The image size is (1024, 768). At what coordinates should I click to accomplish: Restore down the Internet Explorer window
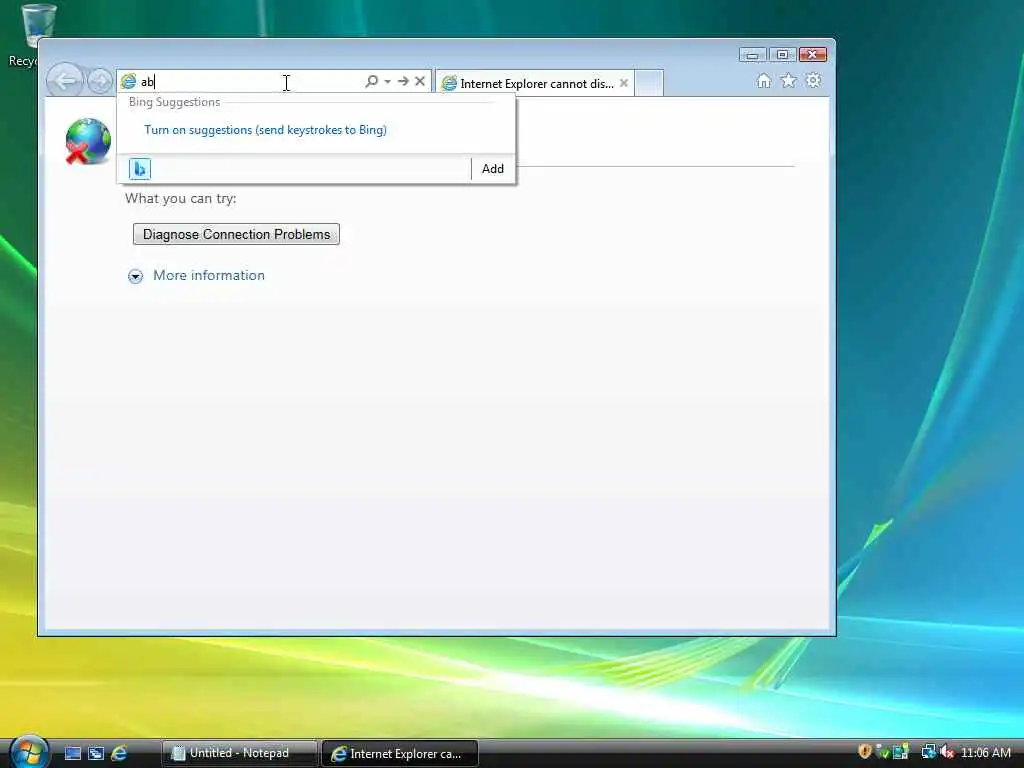coord(782,55)
